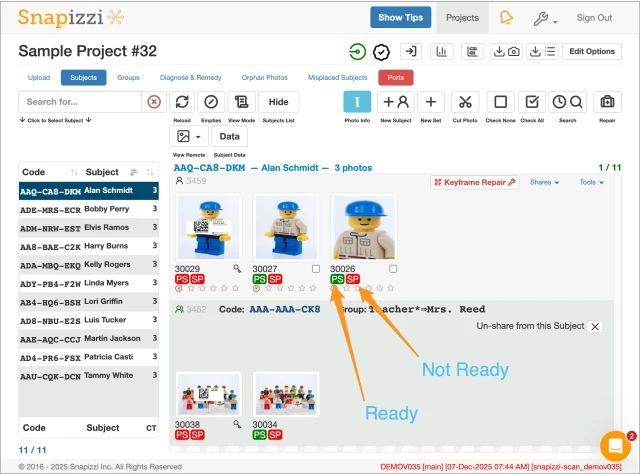Open the Diagnose & Remedy tab
The image size is (640, 474).
point(190,78)
